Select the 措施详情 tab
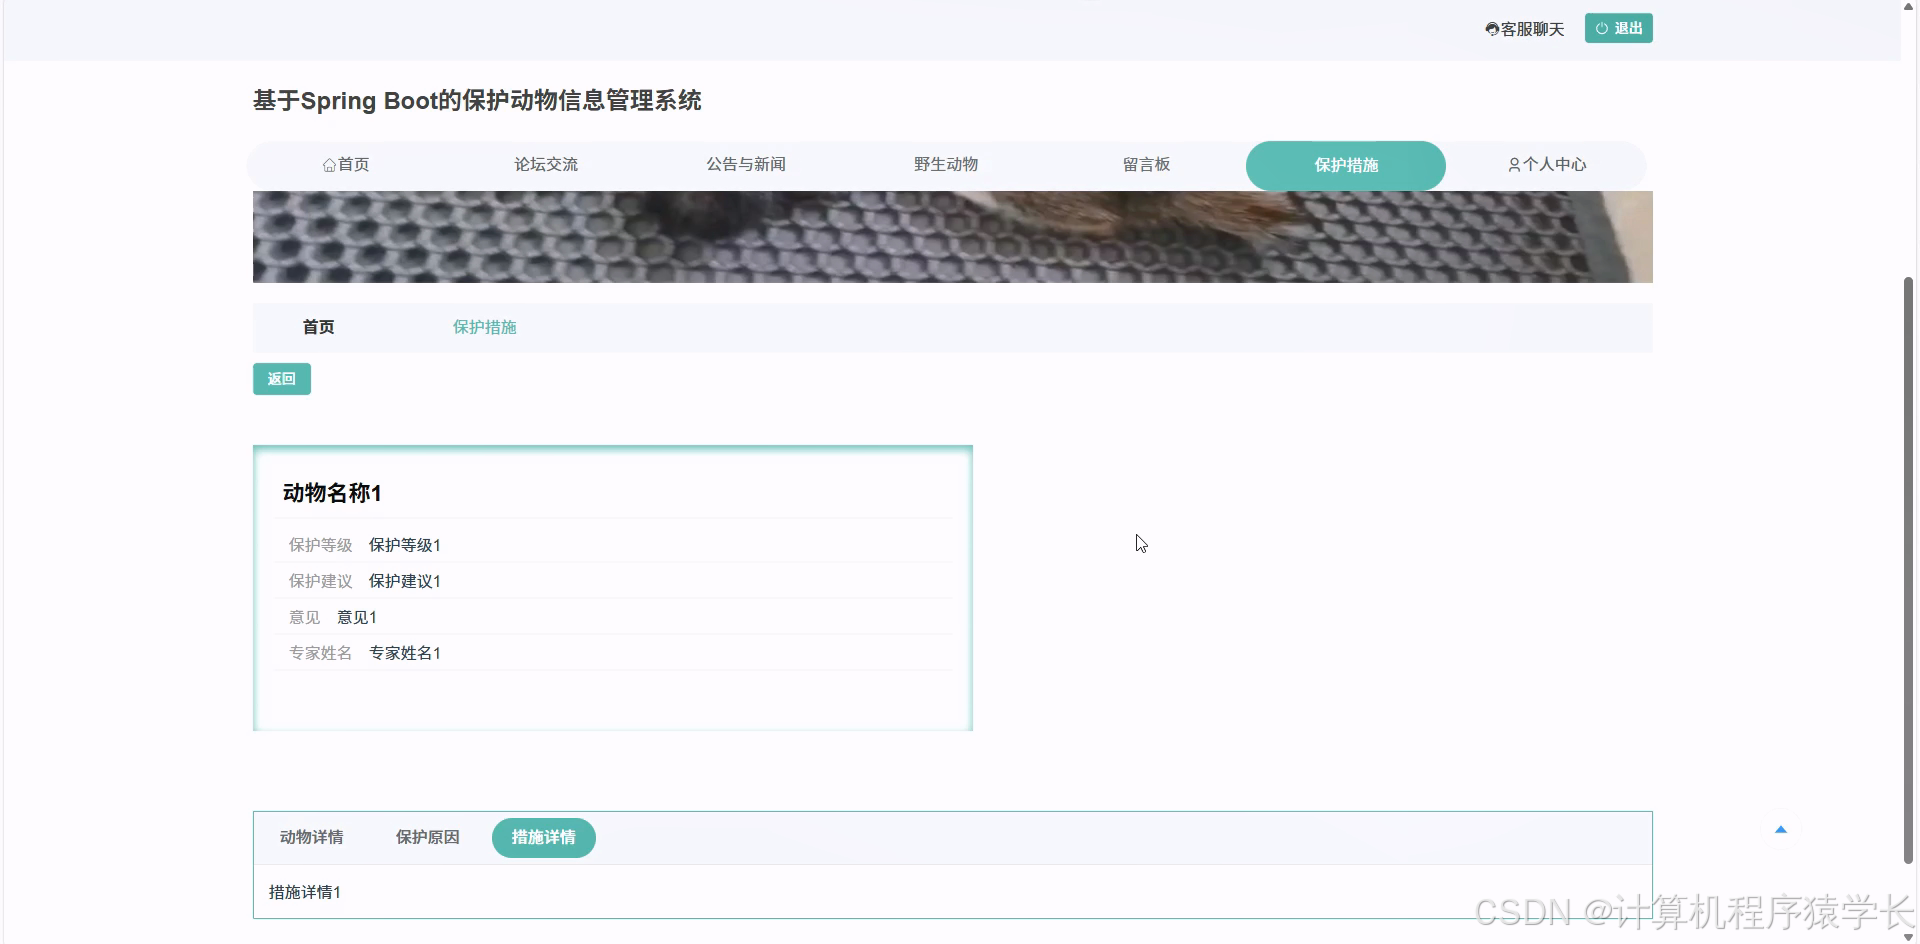The width and height of the screenshot is (1920, 944). point(543,838)
